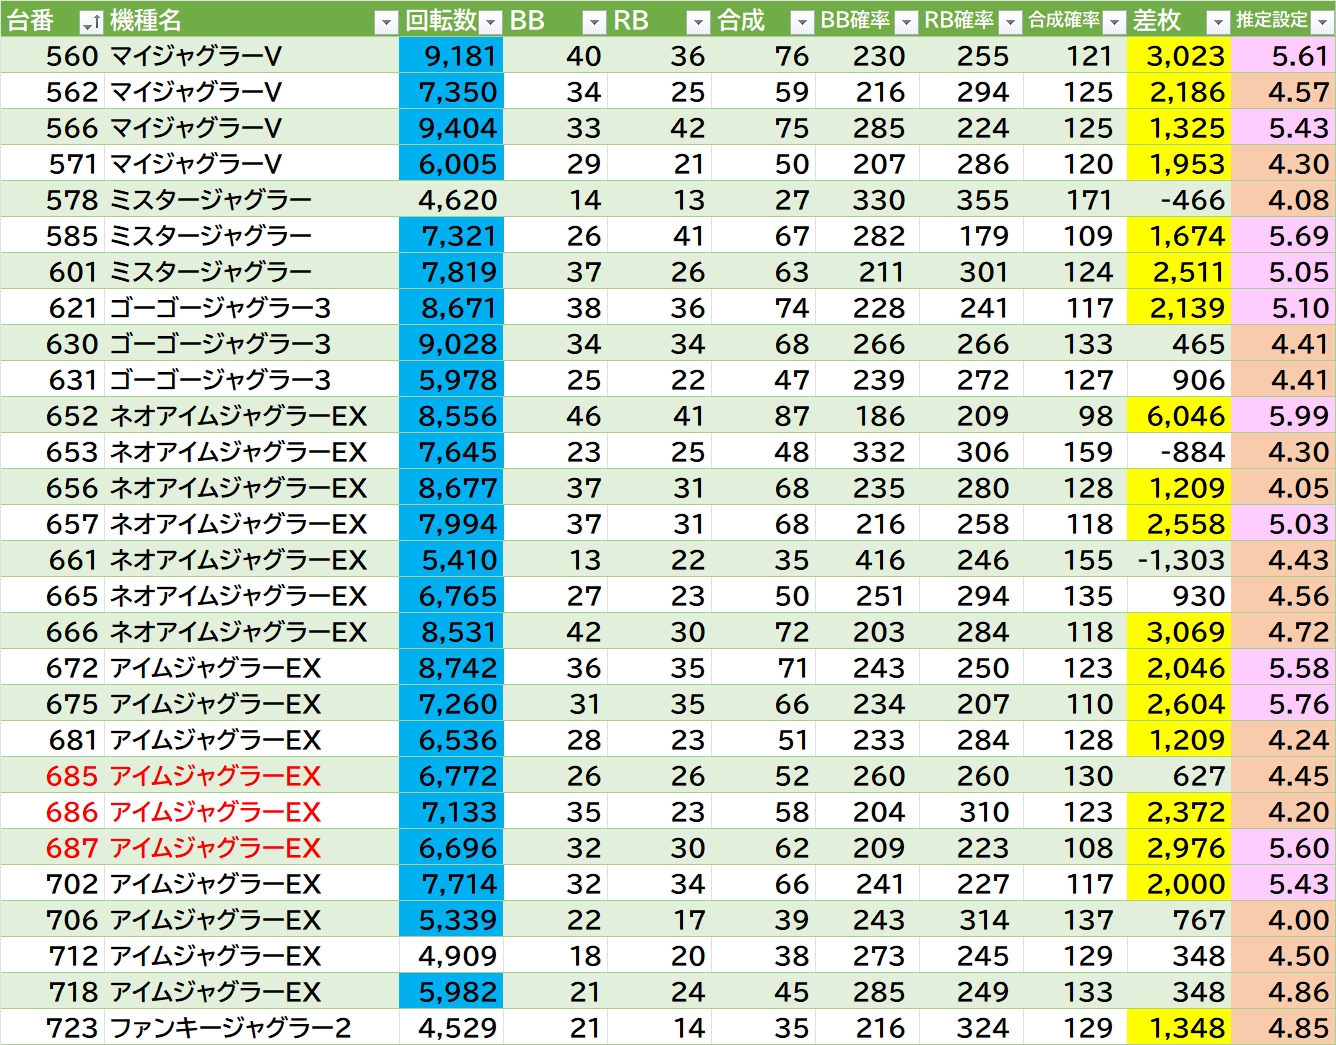The height and width of the screenshot is (1045, 1336).
Task: Open the RB column filter dropdown
Action: (x=698, y=22)
